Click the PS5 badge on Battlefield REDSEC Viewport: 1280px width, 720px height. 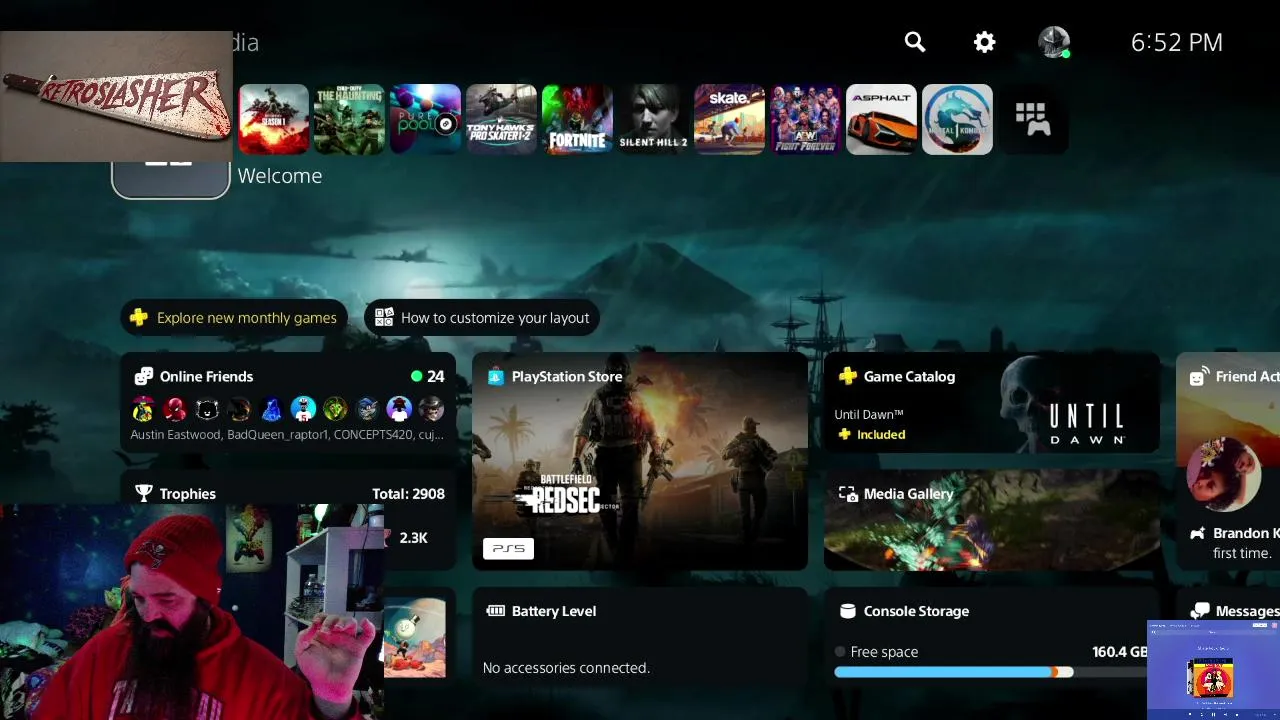pyautogui.click(x=508, y=548)
